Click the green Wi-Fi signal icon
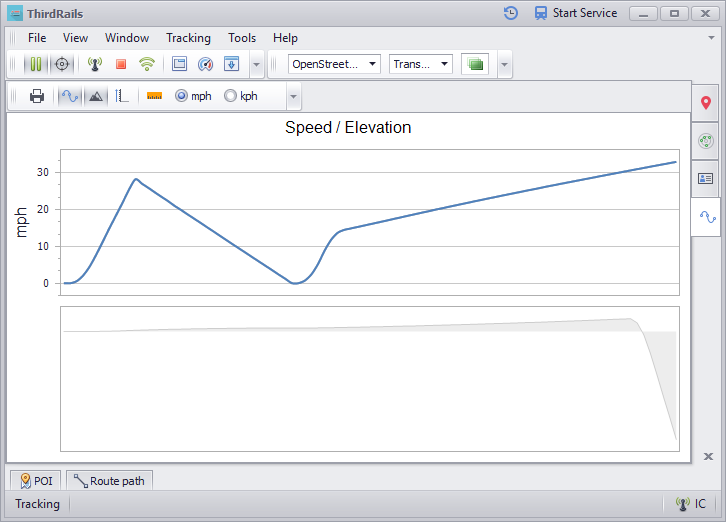 pos(147,64)
